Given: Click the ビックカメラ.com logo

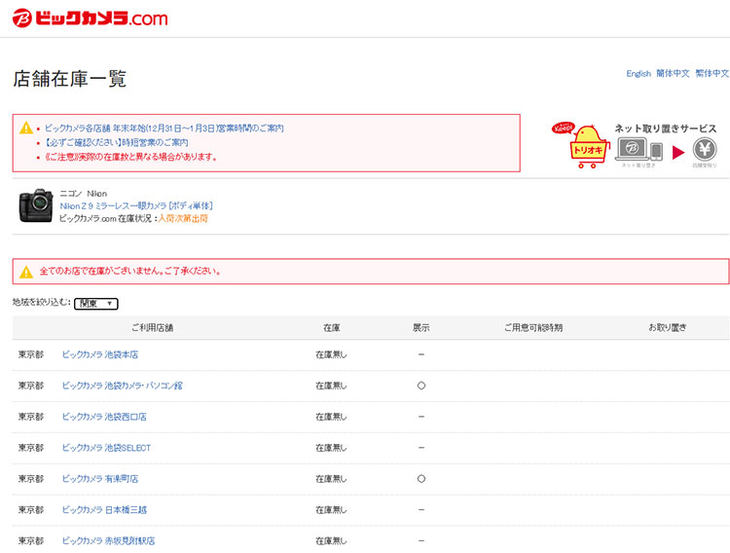Looking at the screenshot, I should tap(90, 18).
